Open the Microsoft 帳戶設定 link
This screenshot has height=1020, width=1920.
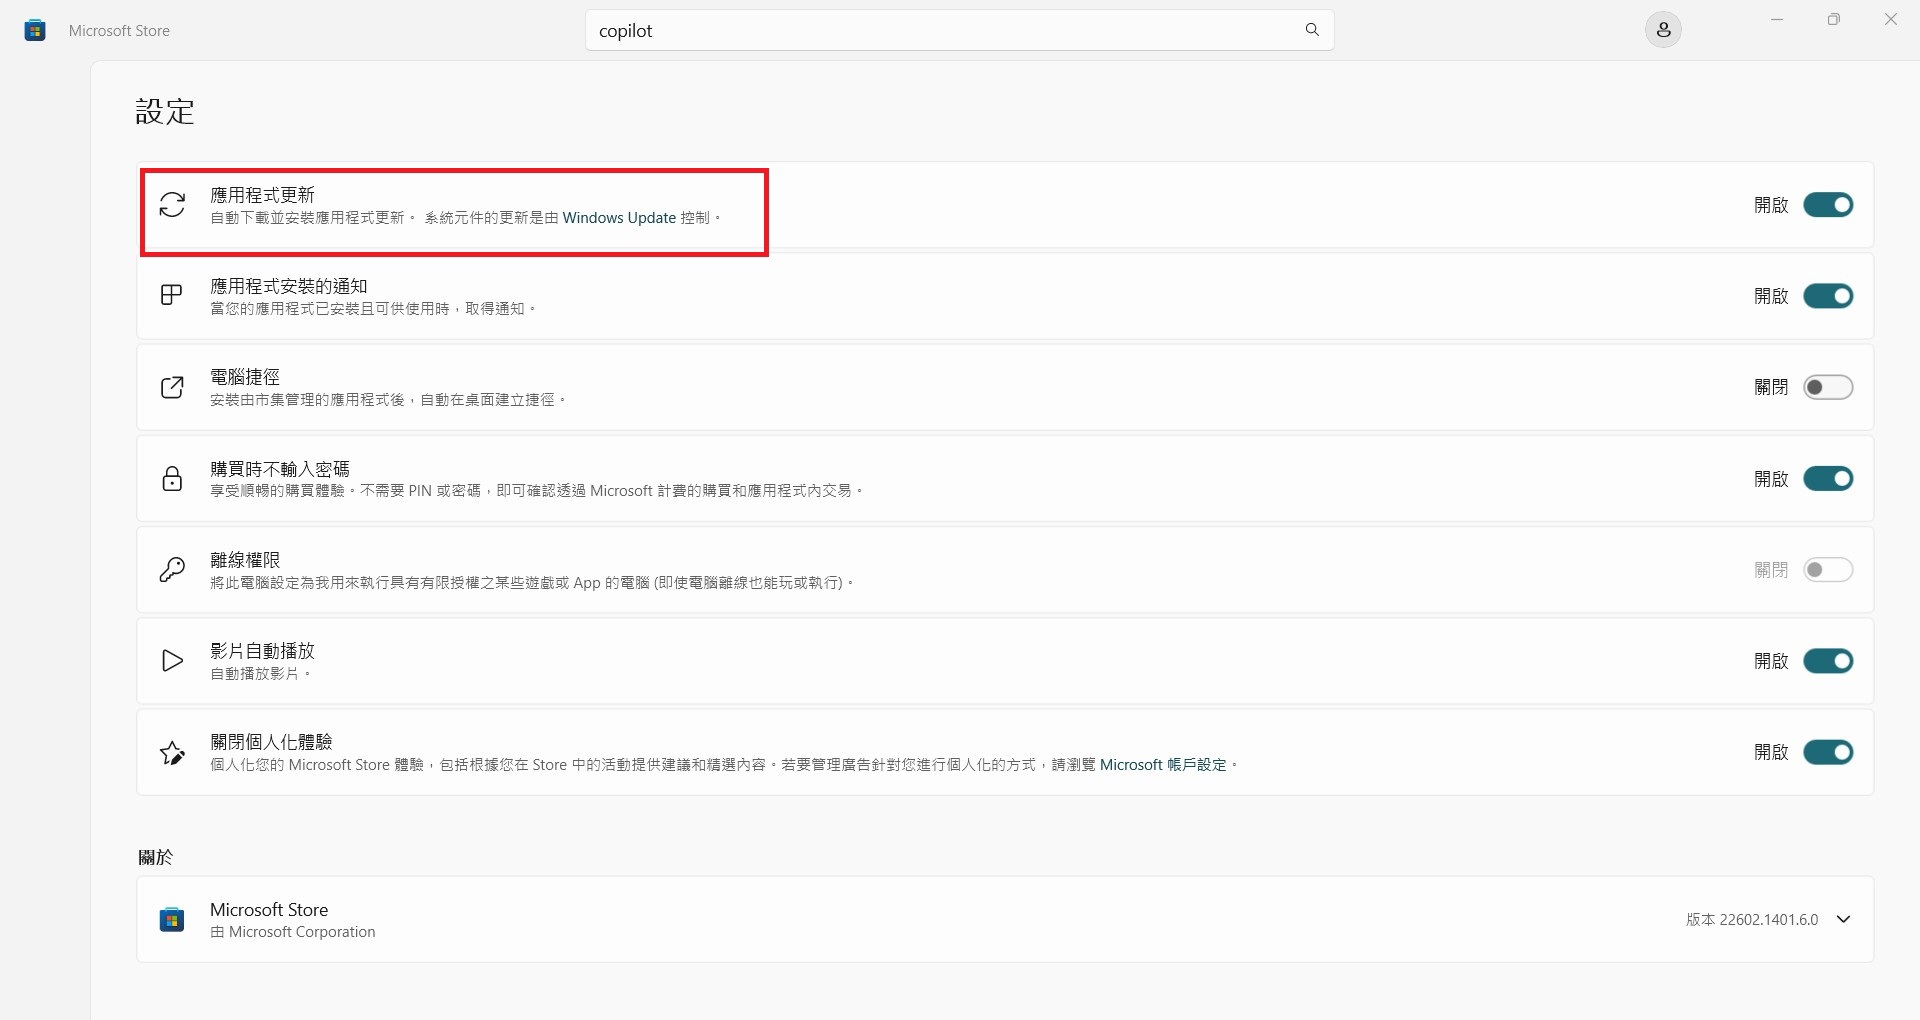pyautogui.click(x=1163, y=765)
